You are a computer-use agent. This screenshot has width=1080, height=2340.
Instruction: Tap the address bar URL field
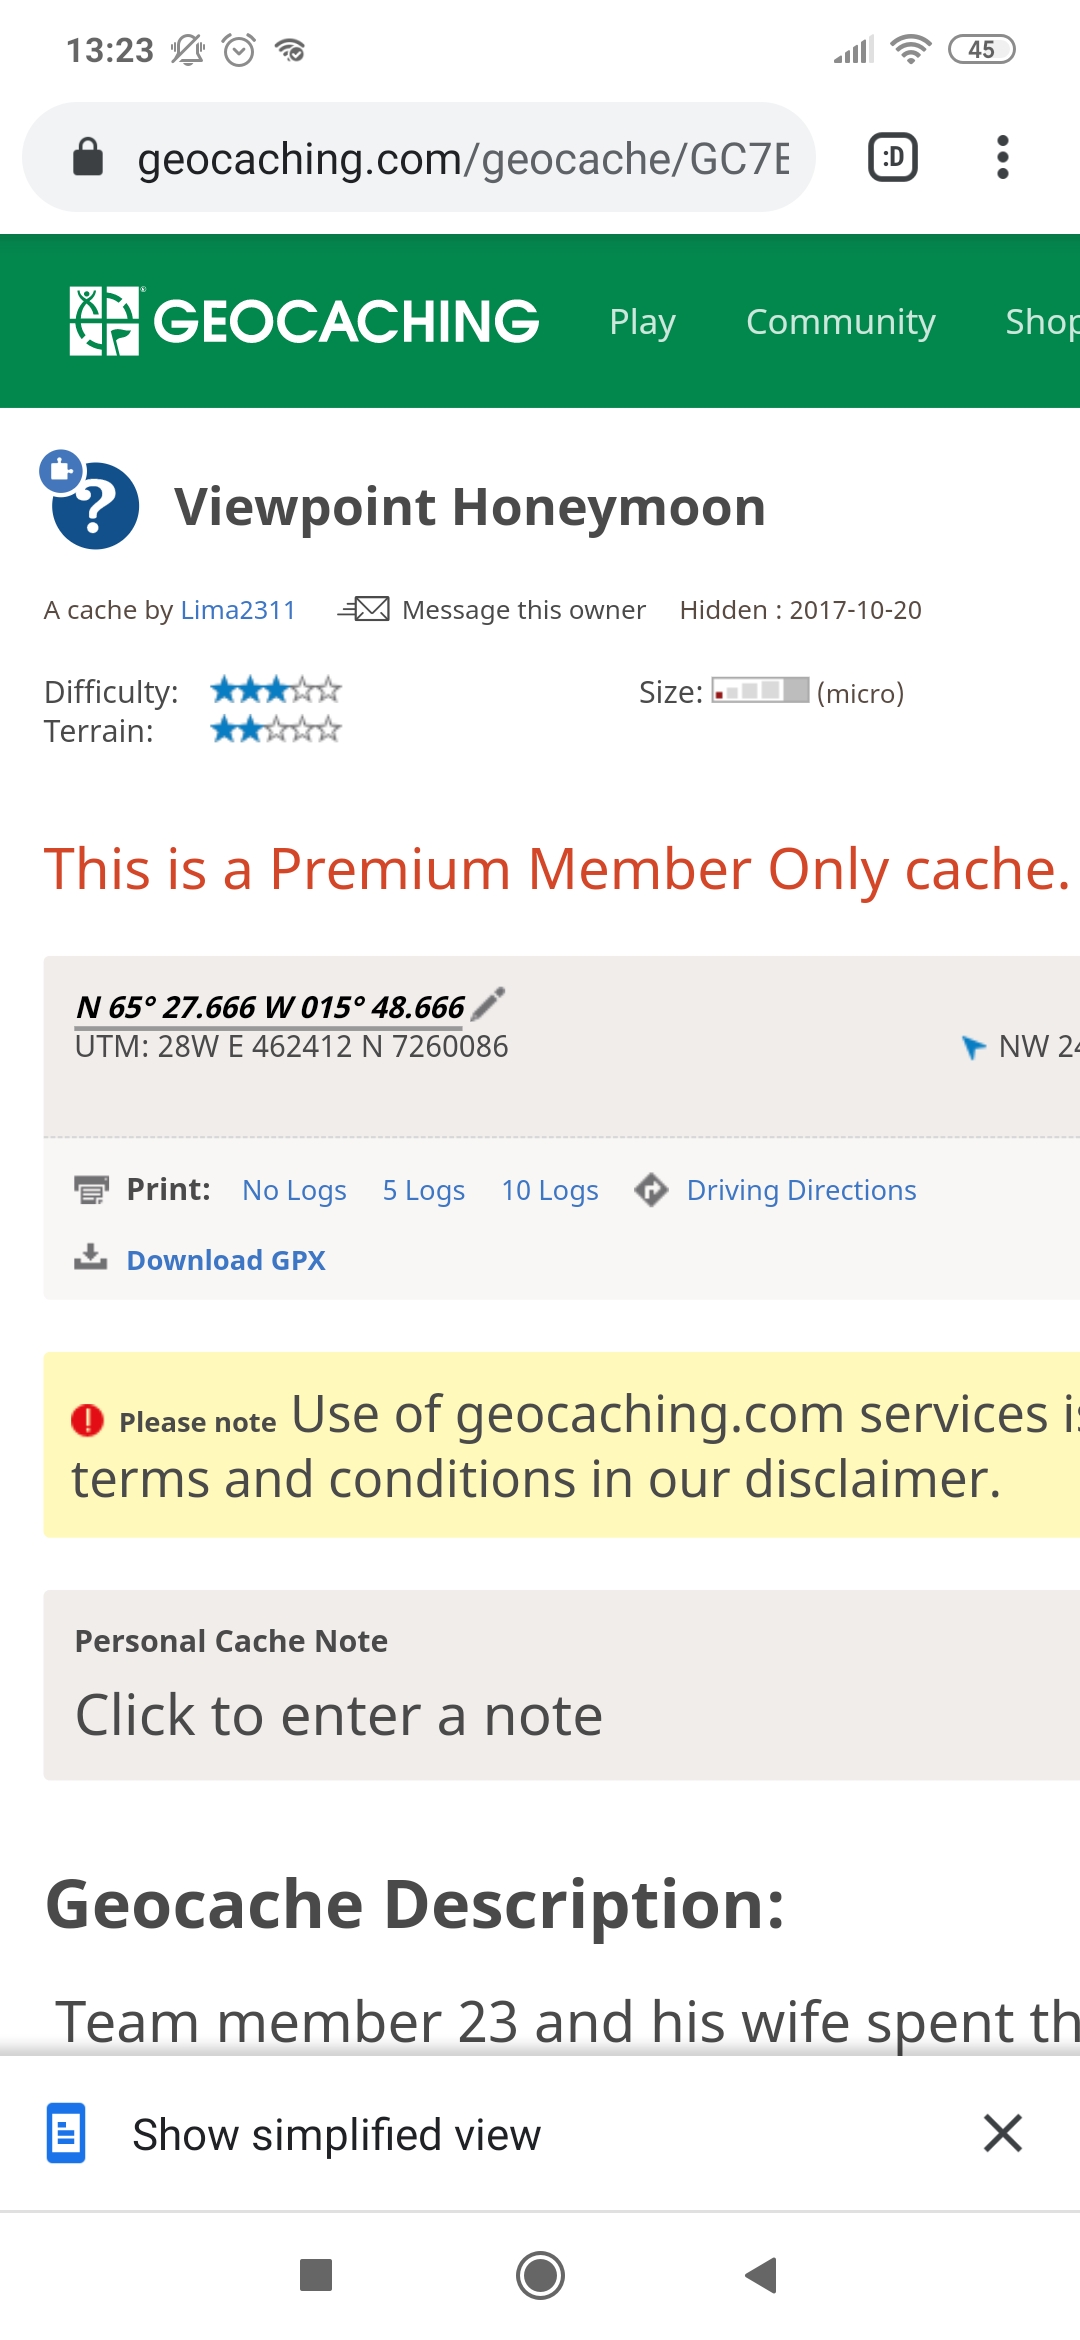coord(462,159)
